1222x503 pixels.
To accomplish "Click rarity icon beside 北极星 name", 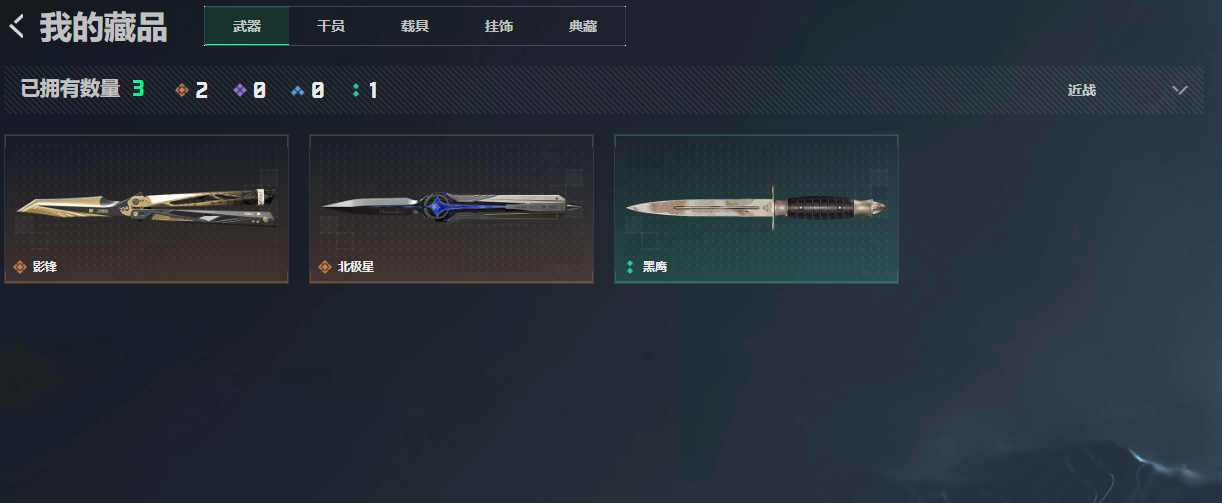I will pos(324,267).
